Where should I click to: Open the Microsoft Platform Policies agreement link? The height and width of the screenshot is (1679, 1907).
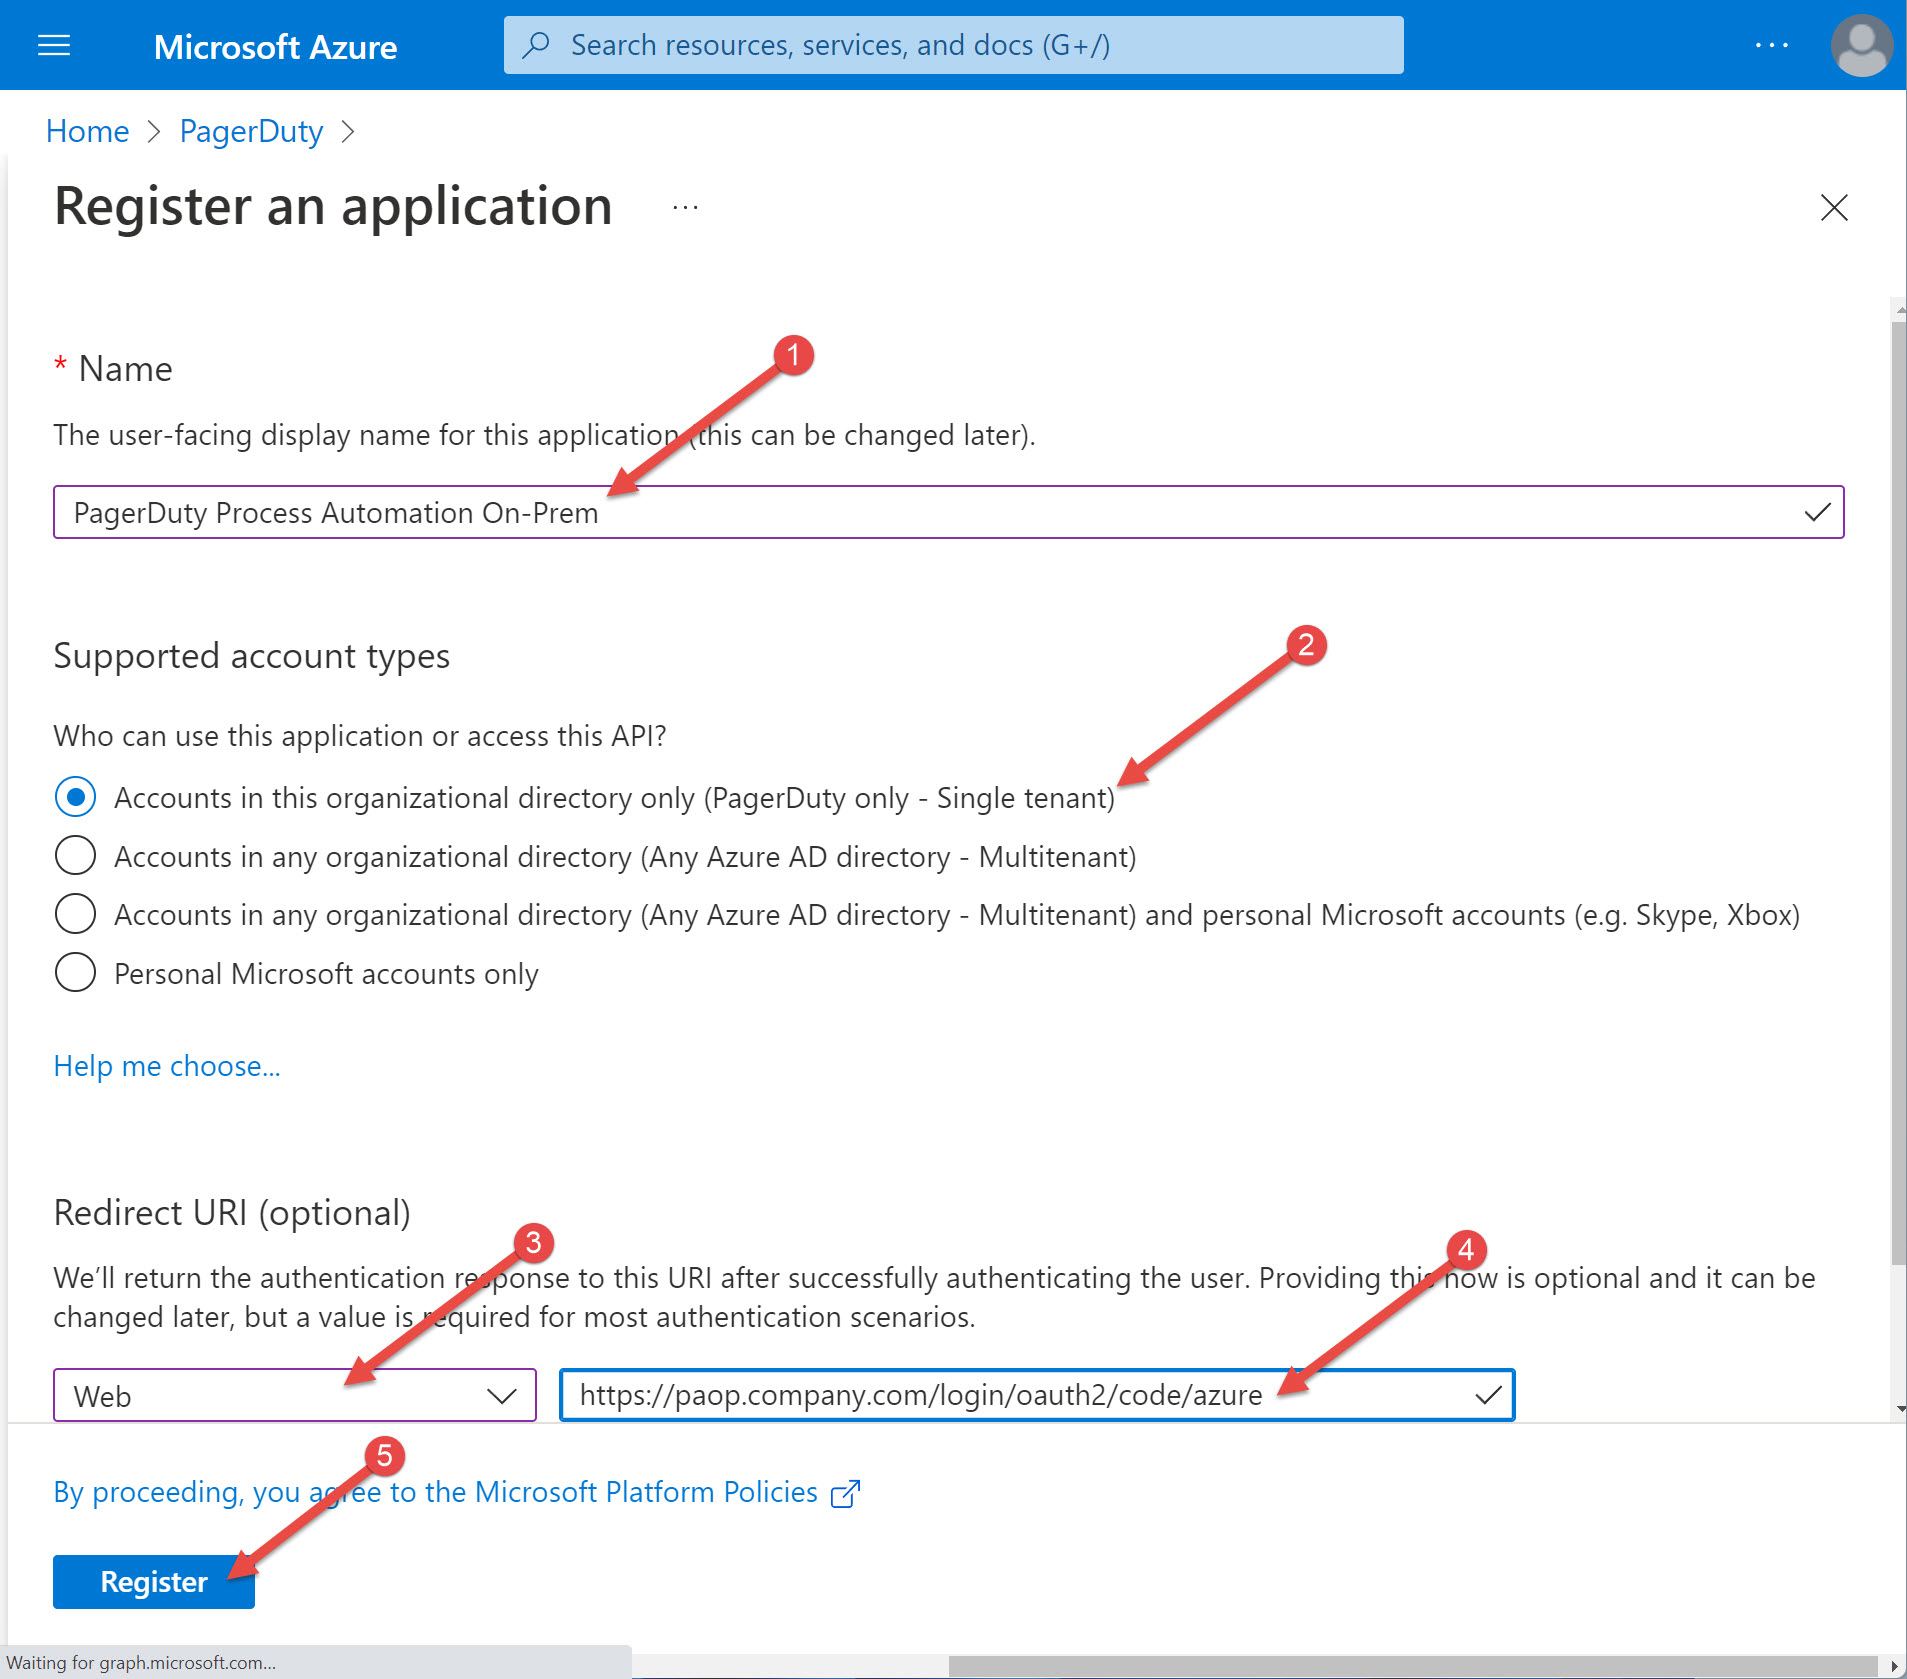point(436,1492)
